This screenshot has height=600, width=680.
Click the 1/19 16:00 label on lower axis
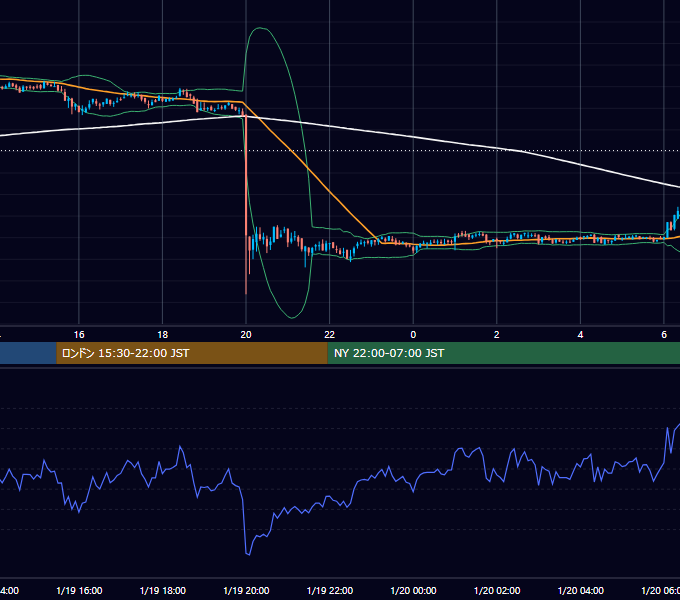pyautogui.click(x=79, y=590)
